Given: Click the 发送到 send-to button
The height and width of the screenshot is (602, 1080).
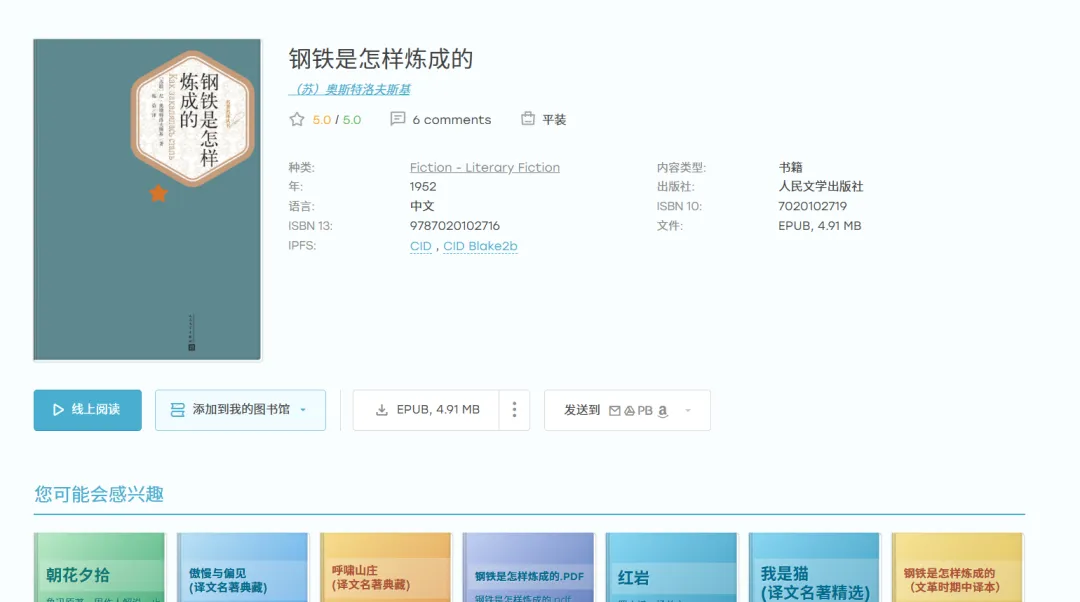Looking at the screenshot, I should pos(627,411).
